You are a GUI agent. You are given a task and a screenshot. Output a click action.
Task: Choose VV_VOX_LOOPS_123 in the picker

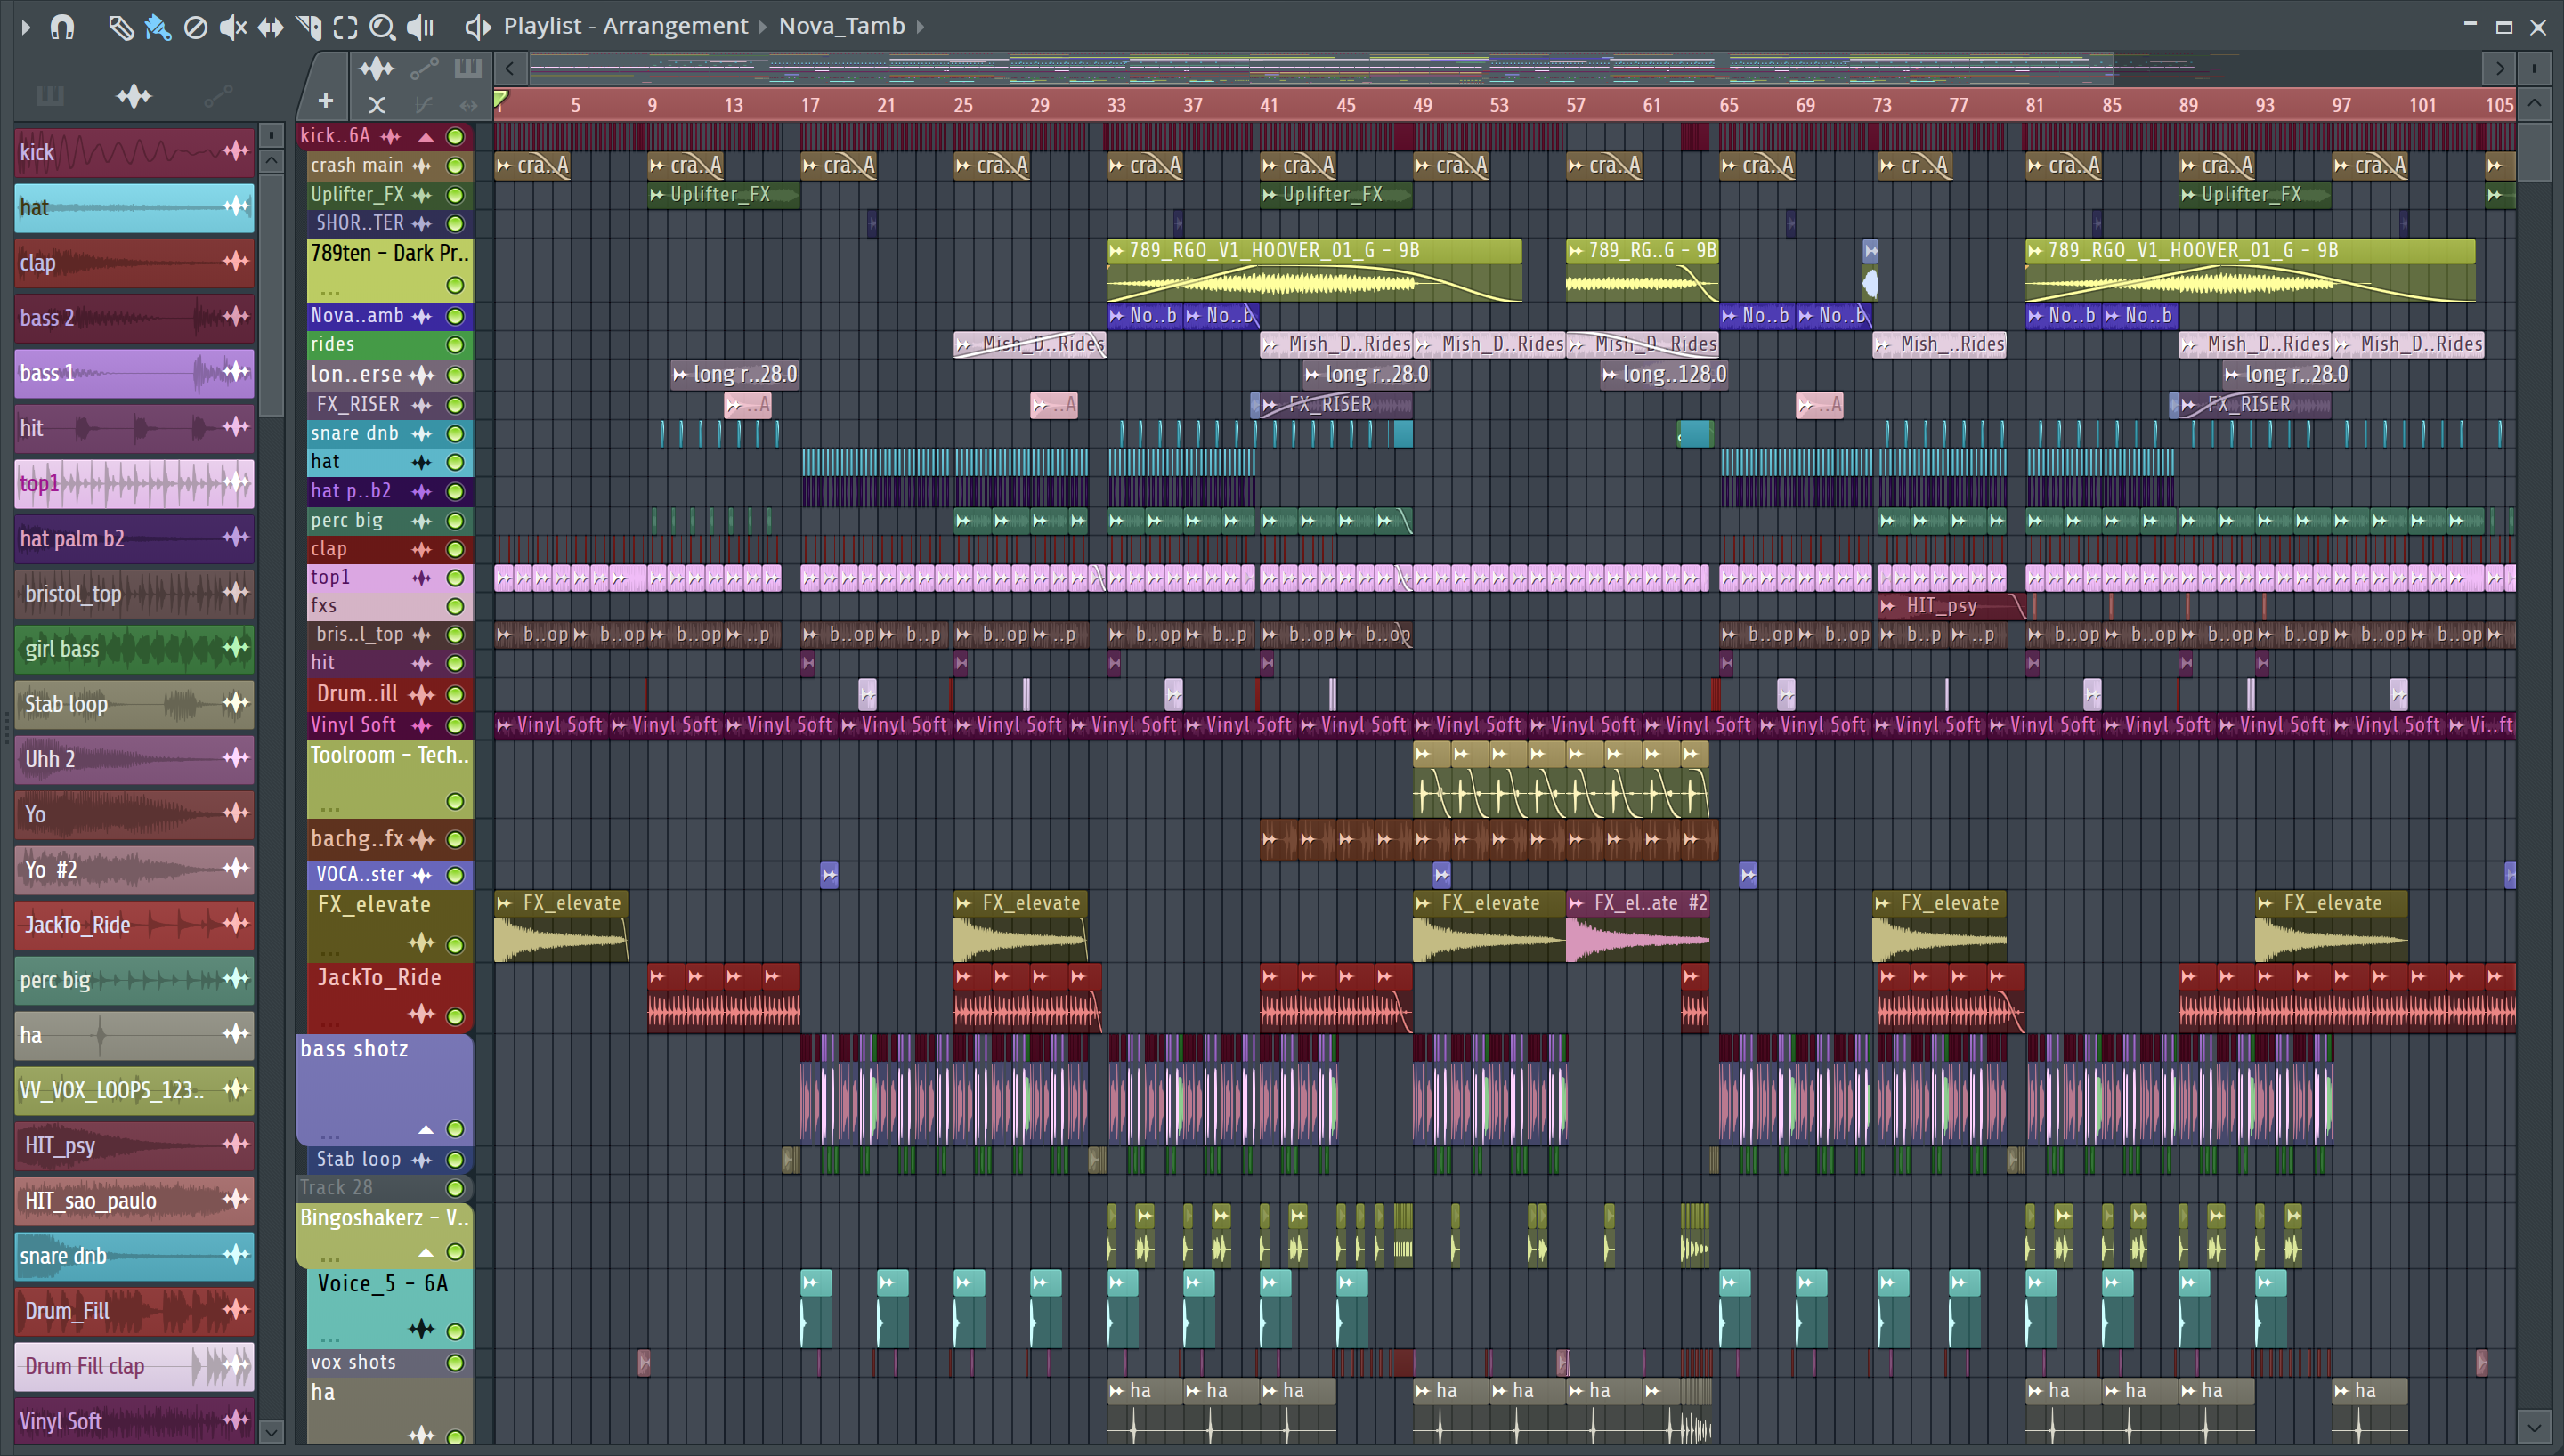(x=134, y=1090)
